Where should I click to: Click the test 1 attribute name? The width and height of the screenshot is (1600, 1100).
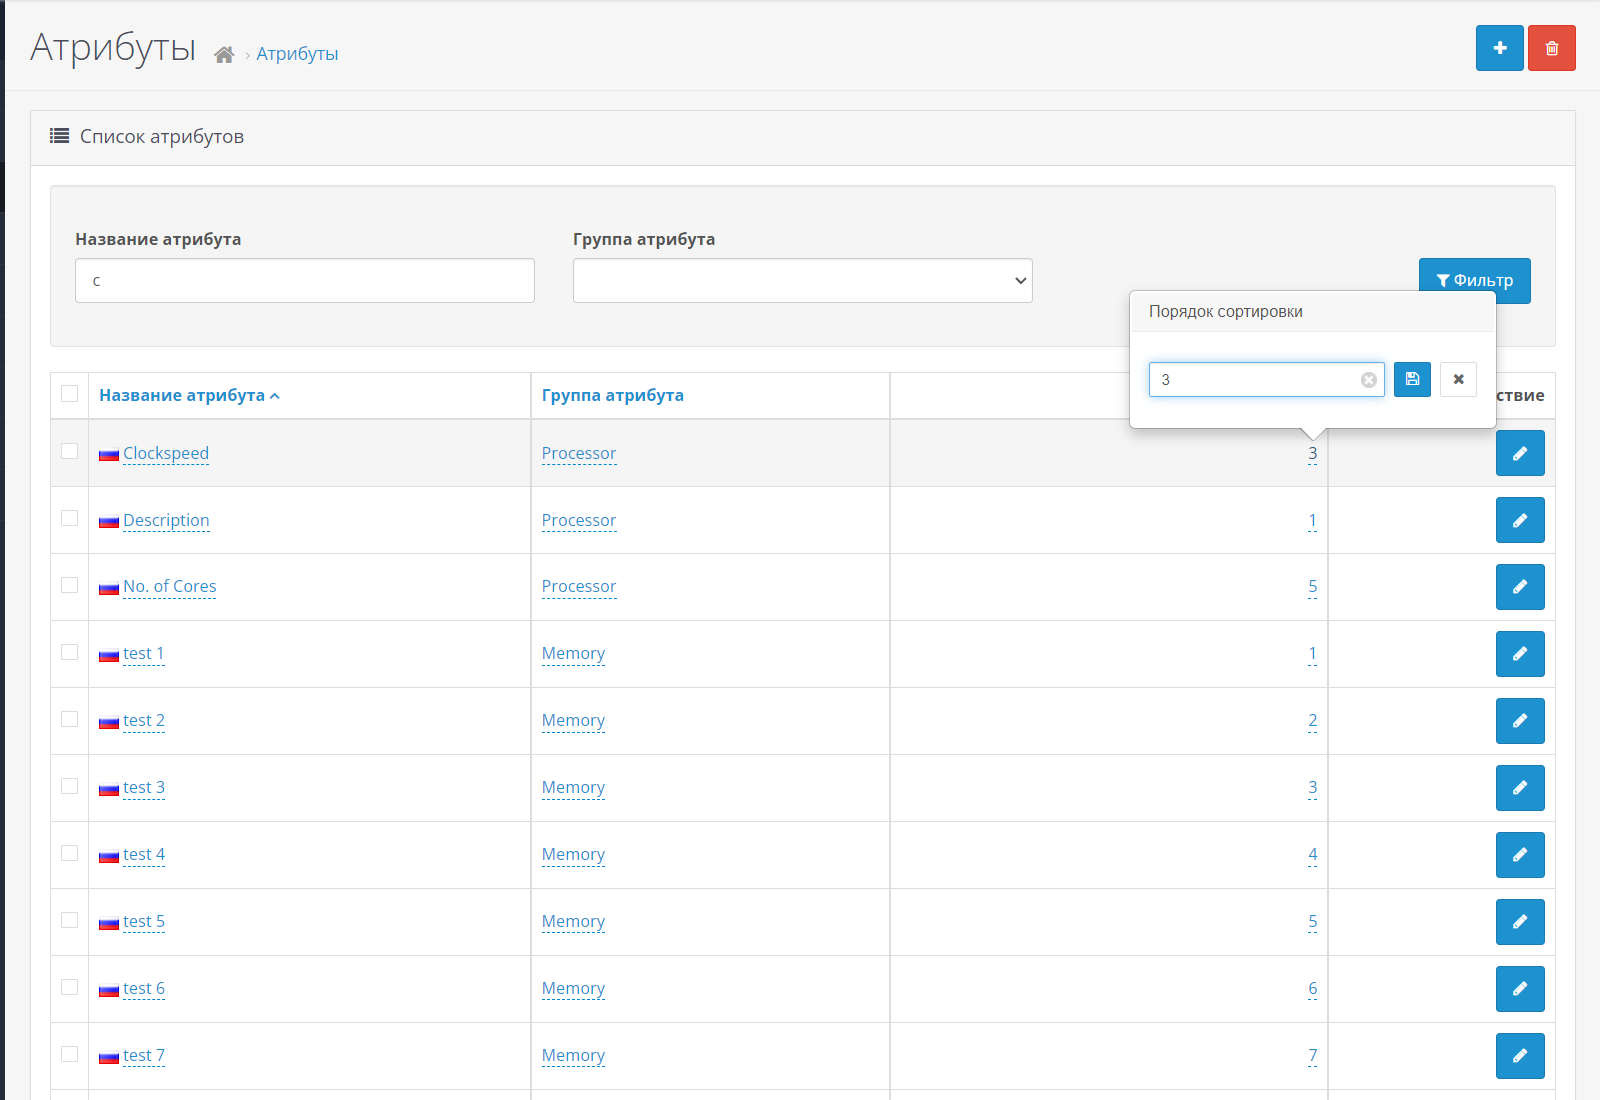[144, 653]
